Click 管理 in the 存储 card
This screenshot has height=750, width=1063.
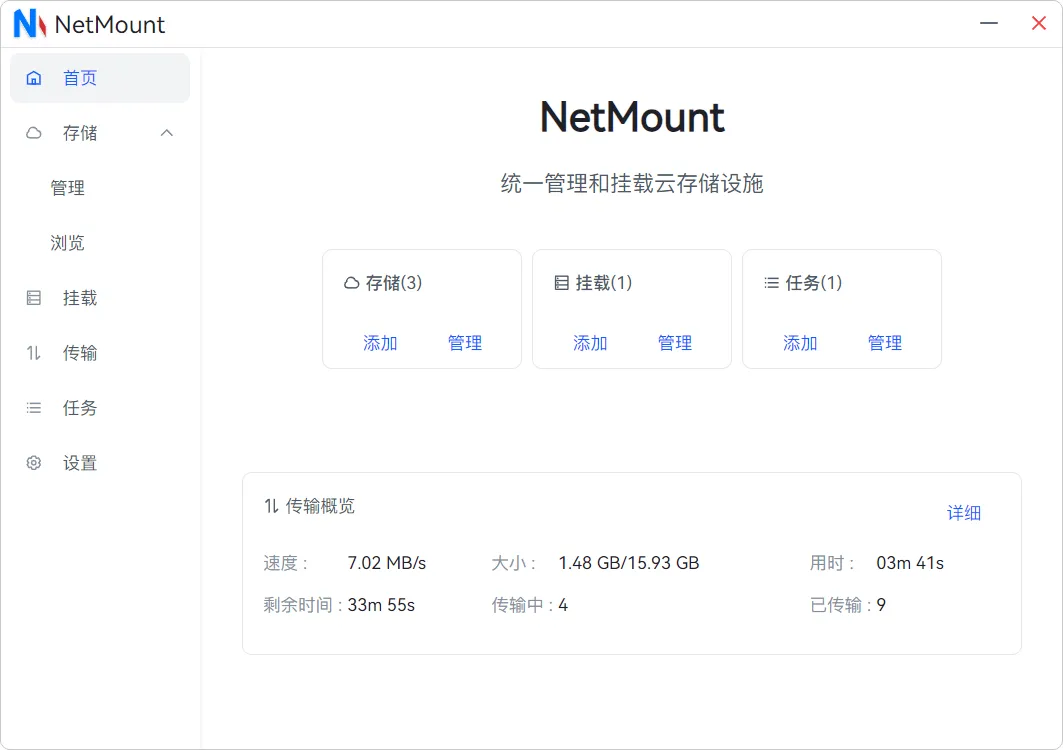tap(465, 343)
